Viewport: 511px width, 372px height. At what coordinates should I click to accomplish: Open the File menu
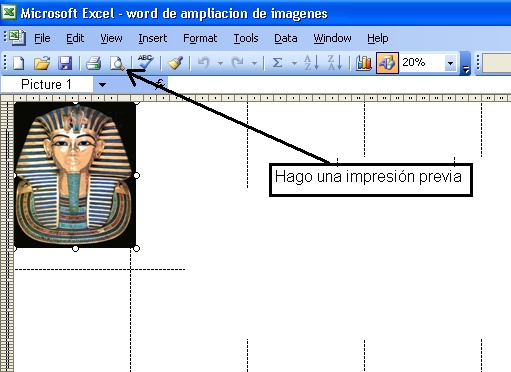pyautogui.click(x=42, y=38)
